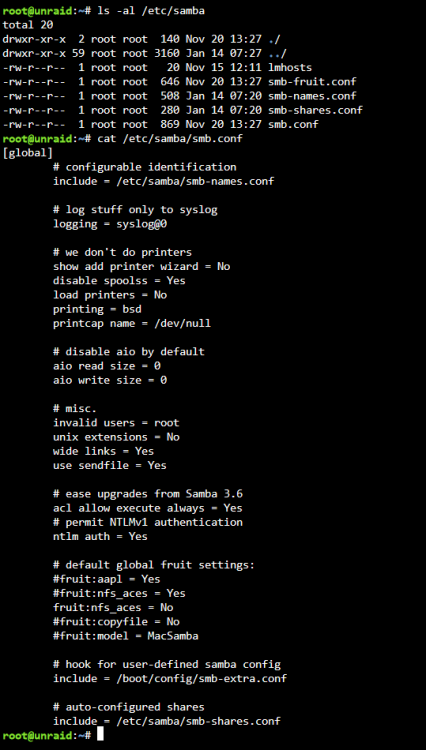
Task: Click the smb-fruit.conf filename in the listing
Action: point(312,82)
